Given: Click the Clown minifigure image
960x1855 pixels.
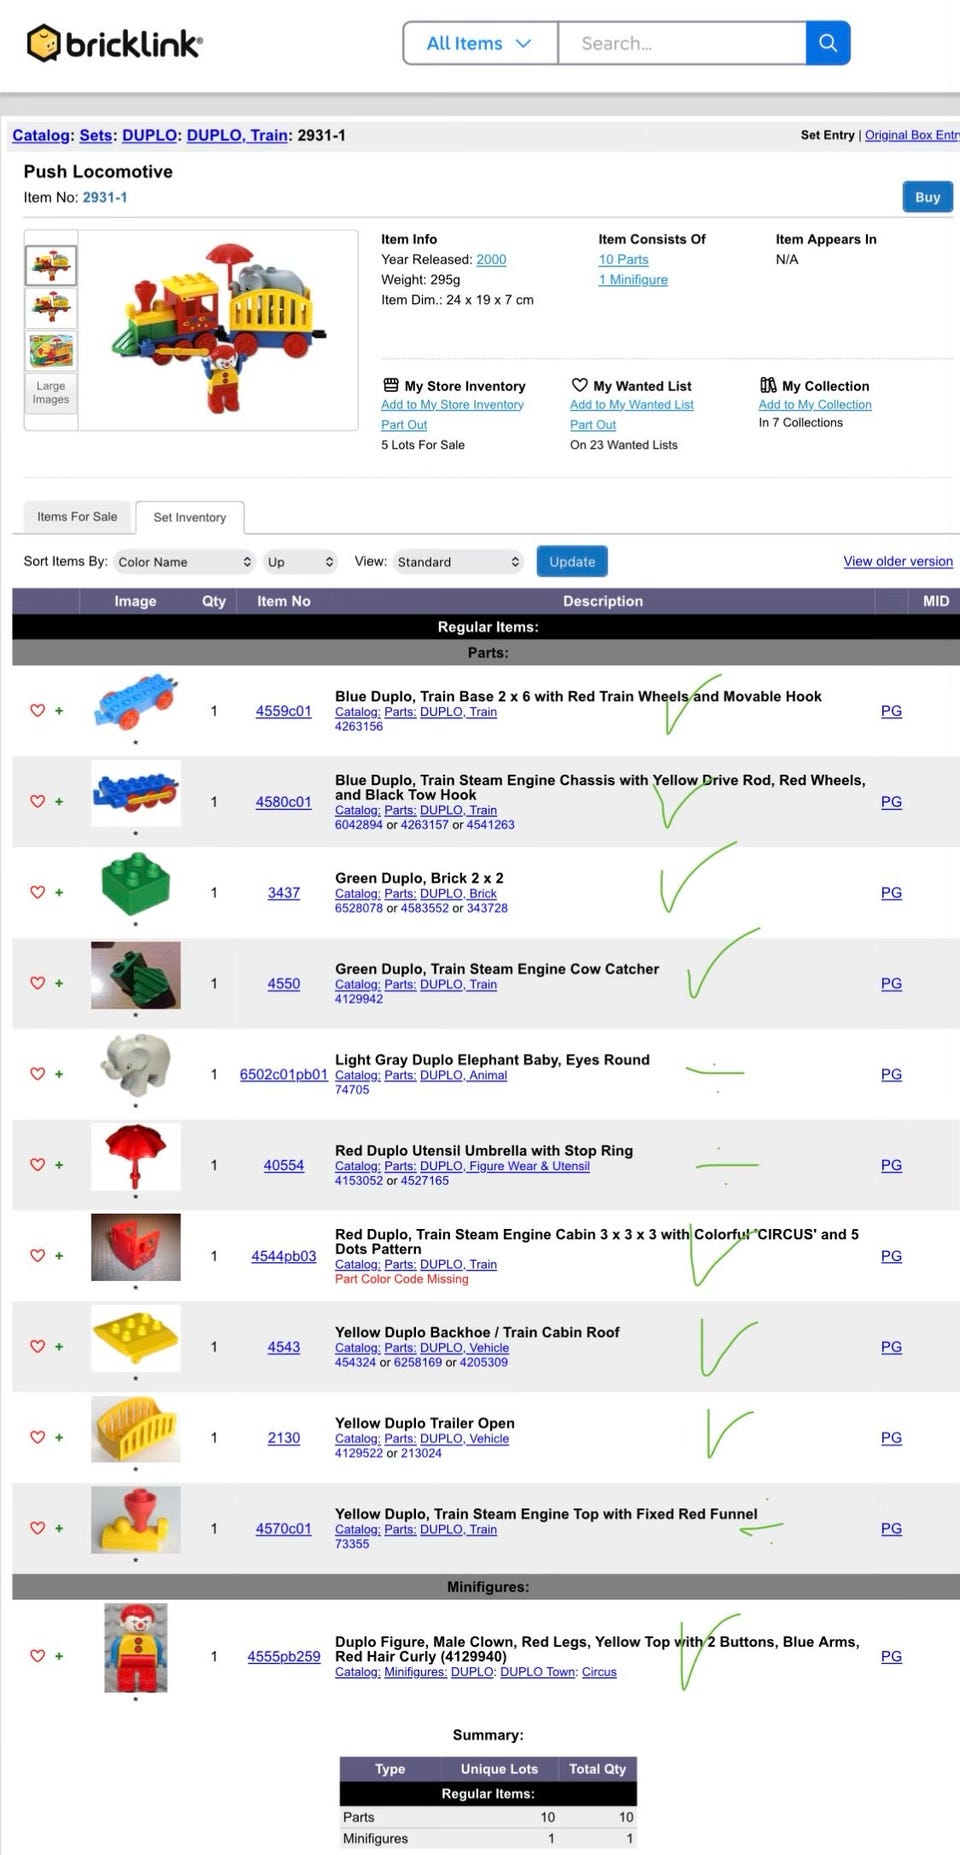Looking at the screenshot, I should (x=136, y=1648).
